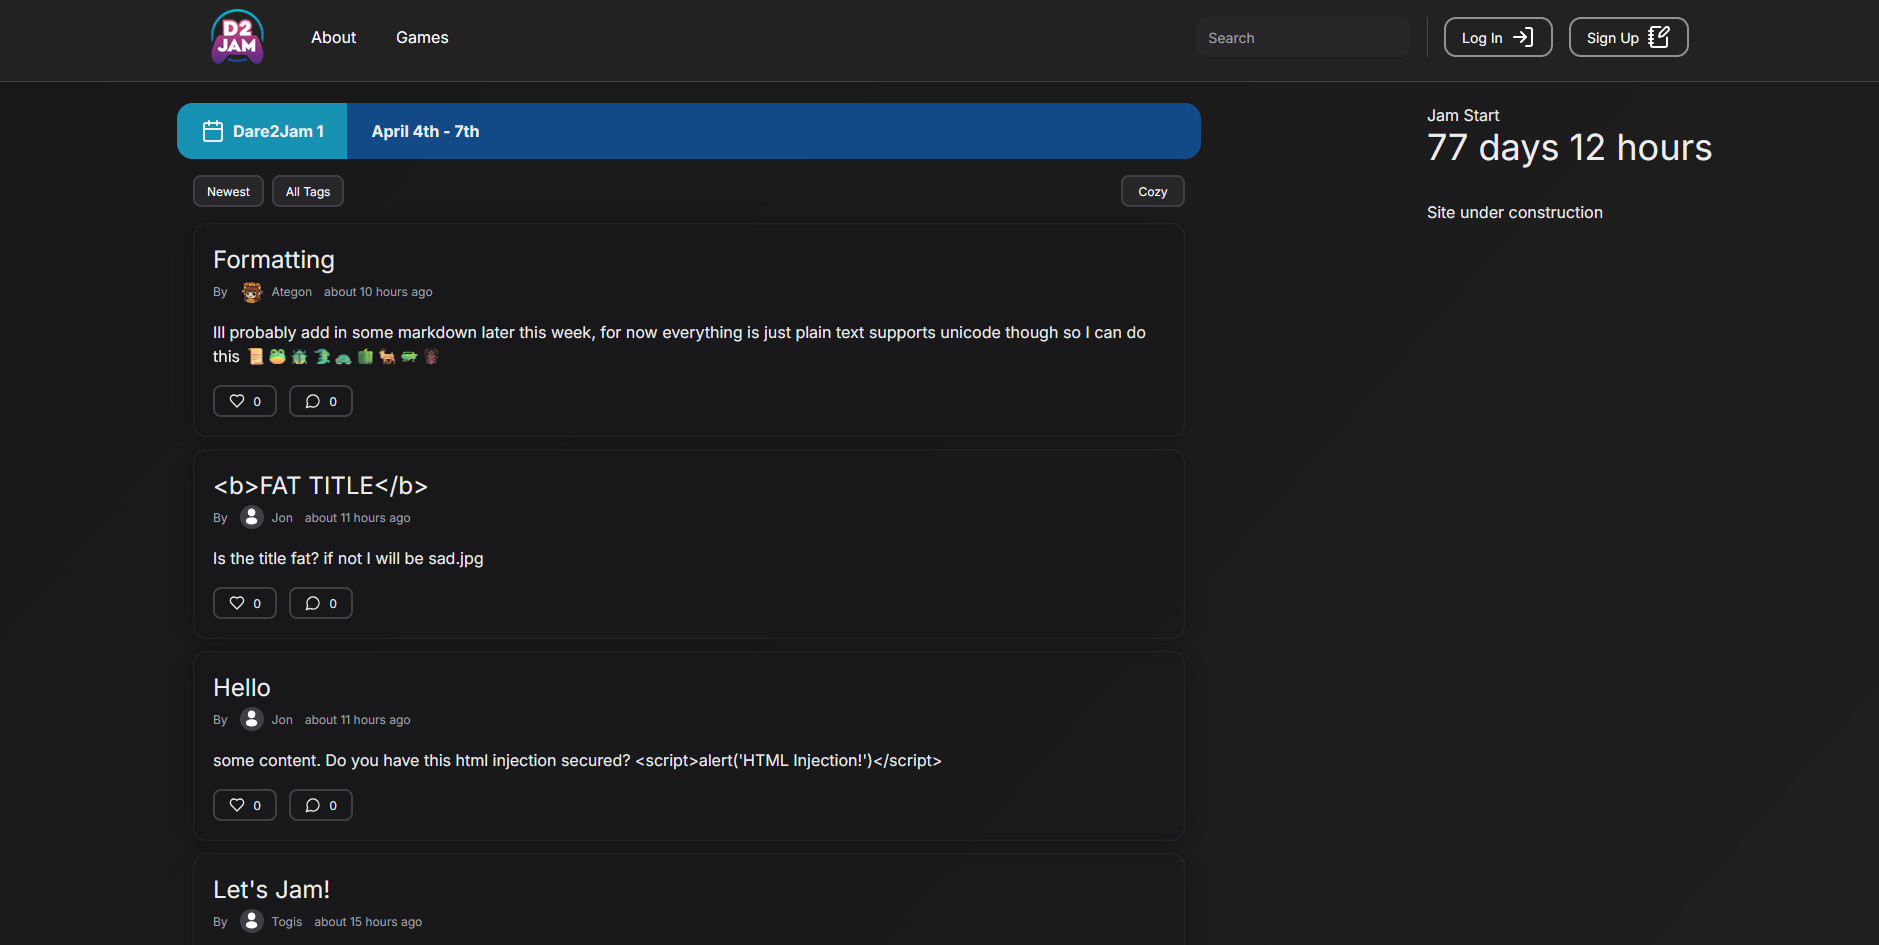The width and height of the screenshot is (1879, 945).
Task: Click the Site under construction text
Action: [x=1514, y=212]
